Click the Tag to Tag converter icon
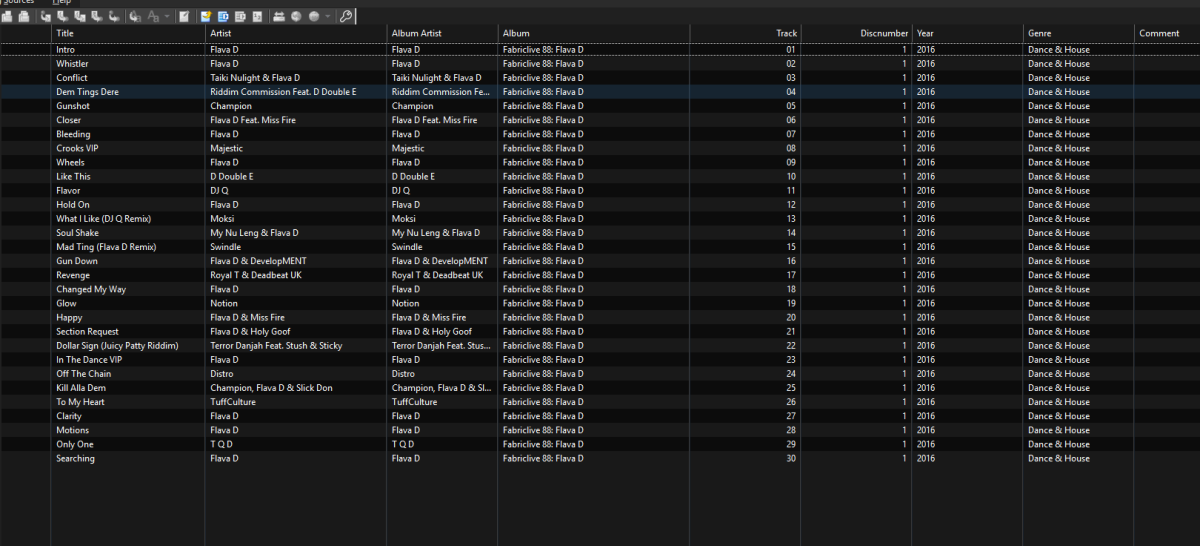 point(114,16)
